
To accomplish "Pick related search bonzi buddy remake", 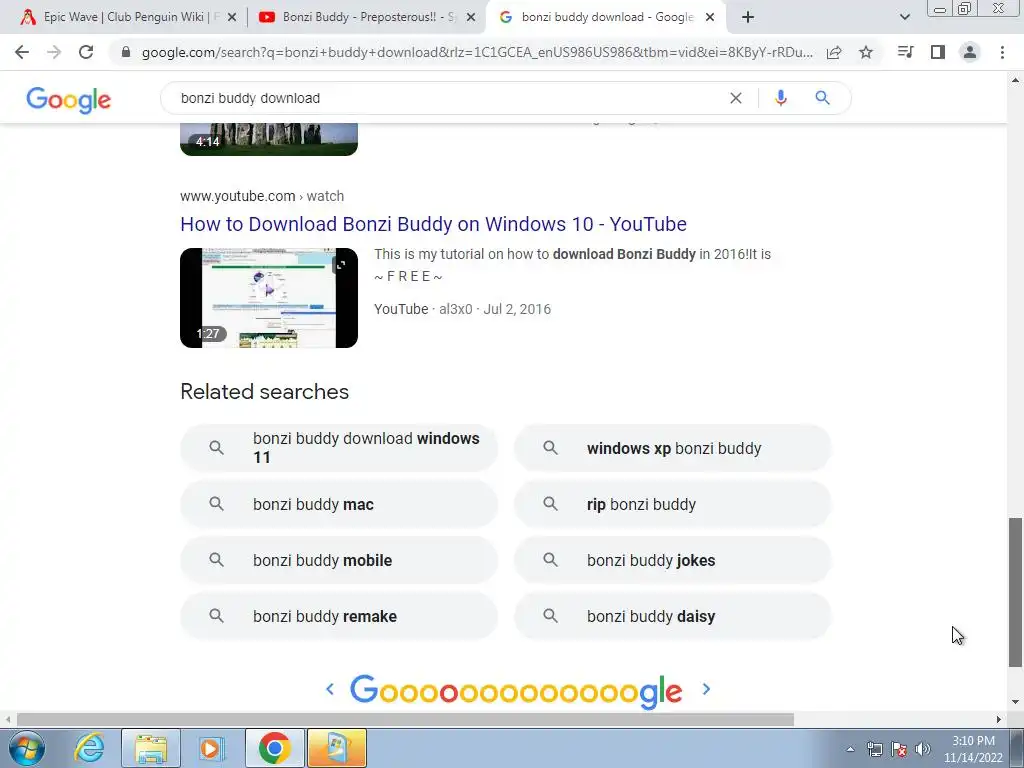I will (339, 616).
